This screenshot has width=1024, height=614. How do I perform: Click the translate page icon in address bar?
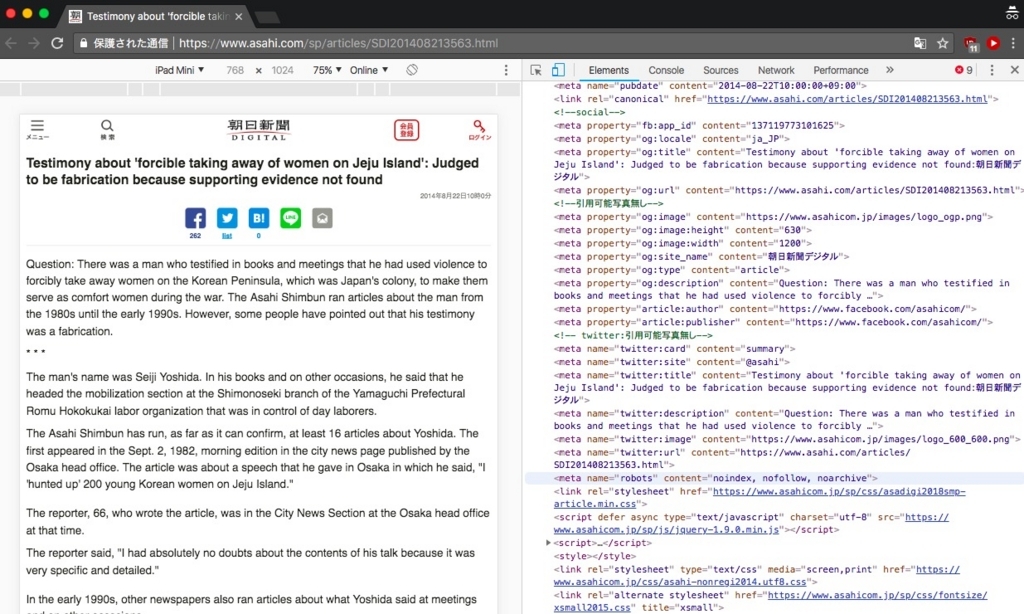point(920,43)
